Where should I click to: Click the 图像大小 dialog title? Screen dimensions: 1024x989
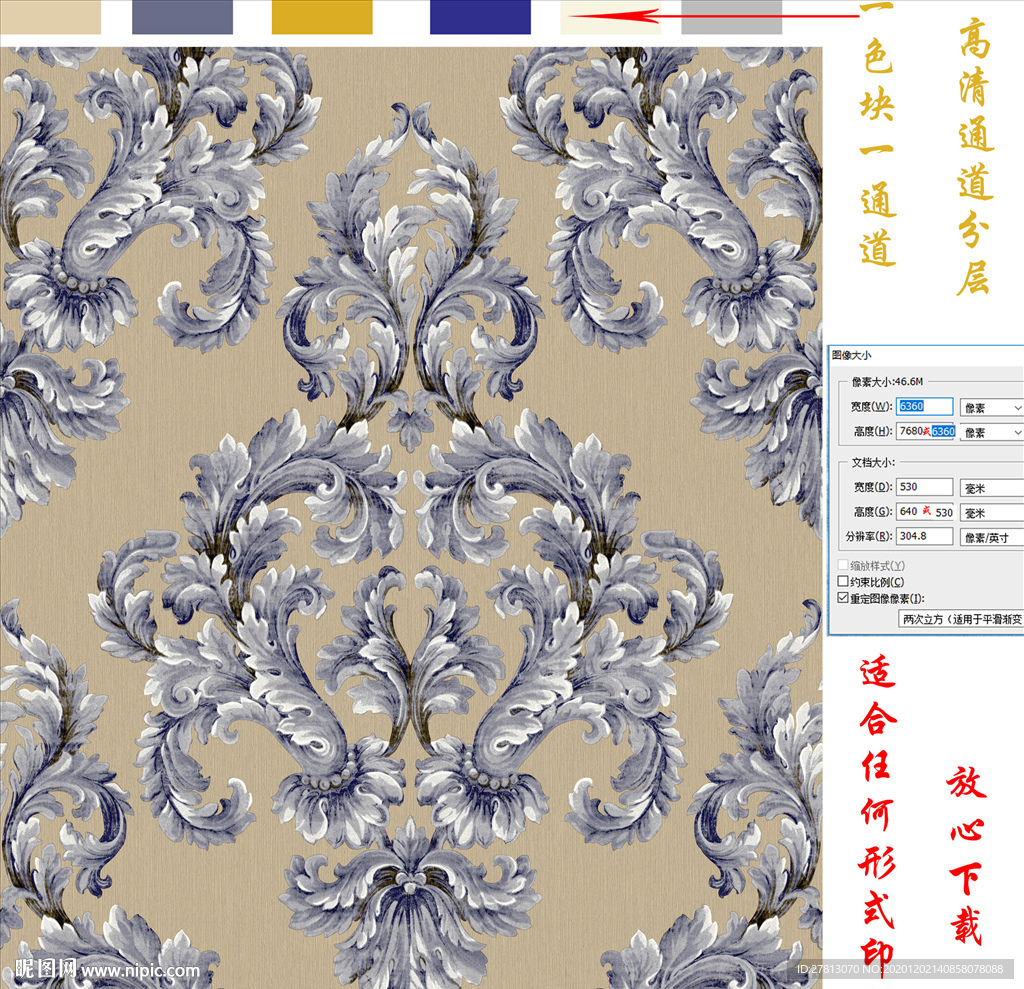pos(851,355)
